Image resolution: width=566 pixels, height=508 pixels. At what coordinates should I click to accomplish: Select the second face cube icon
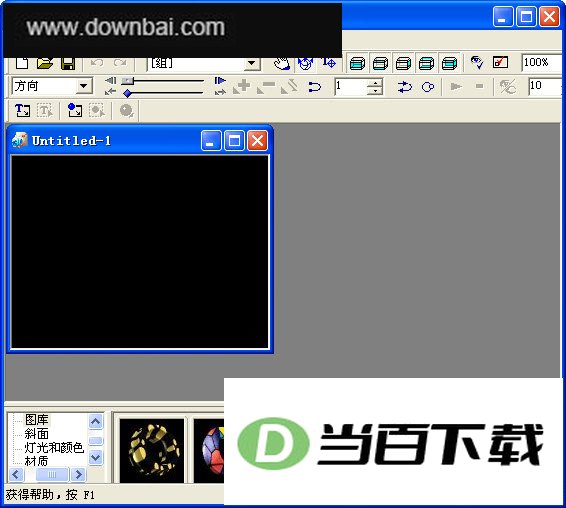tap(380, 64)
